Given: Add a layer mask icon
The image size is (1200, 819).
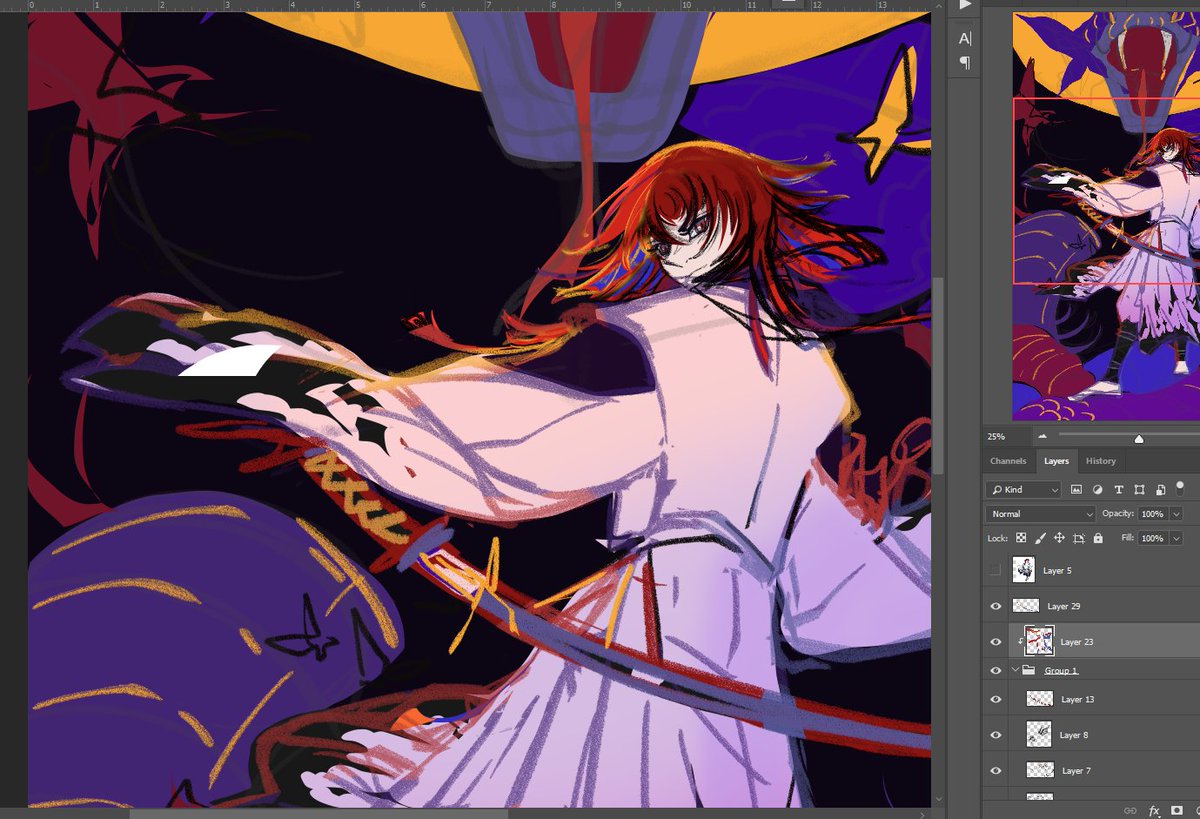Looking at the screenshot, I should 1177,810.
